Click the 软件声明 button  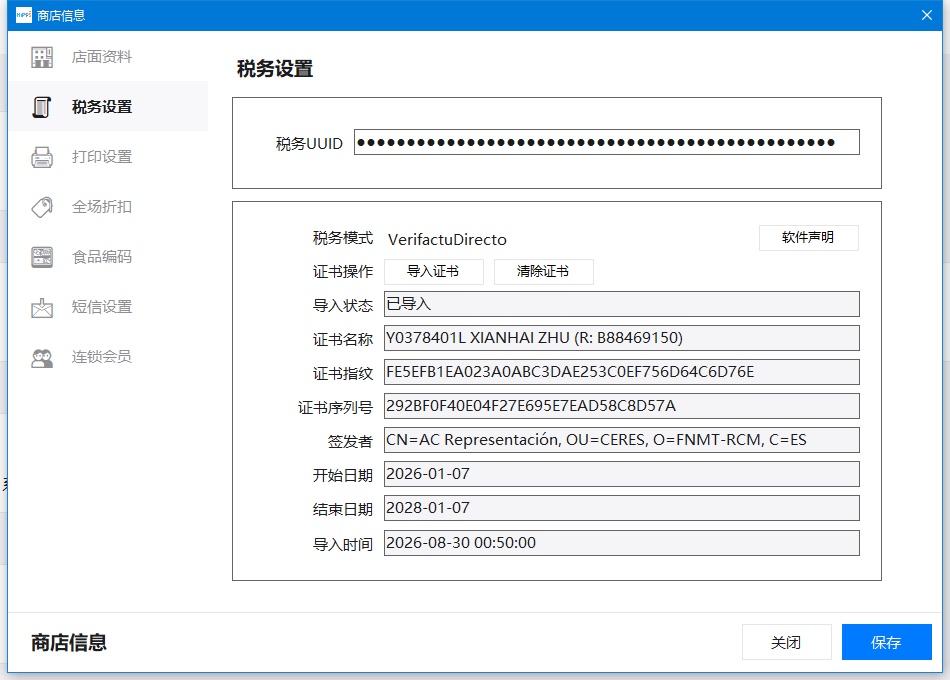tap(808, 238)
